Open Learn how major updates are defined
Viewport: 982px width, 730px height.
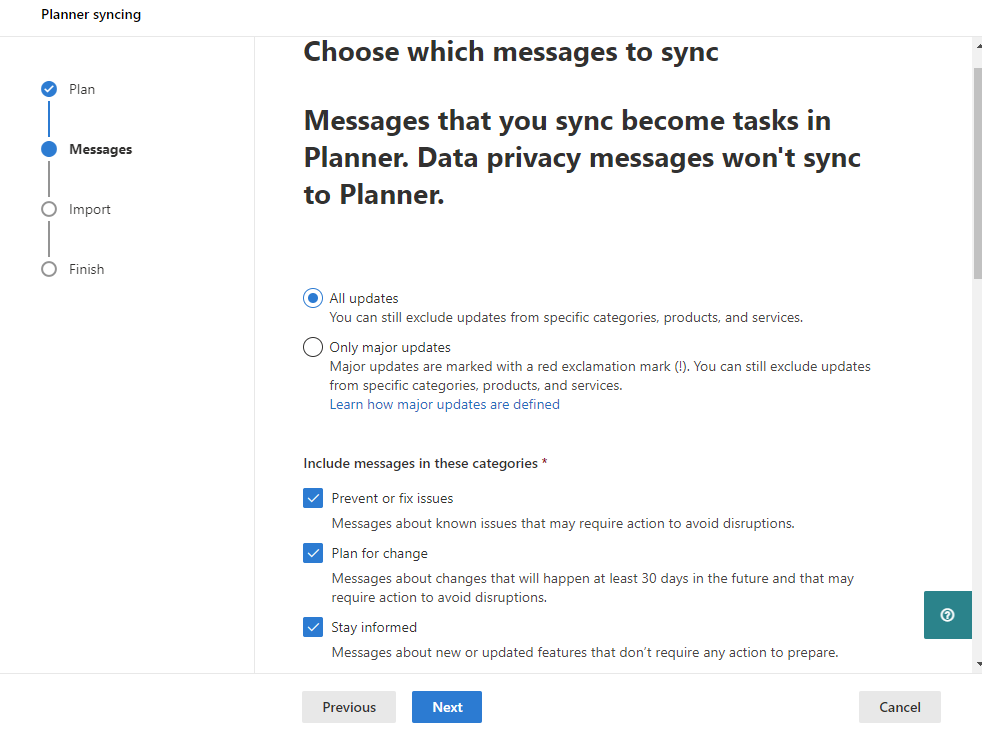(x=444, y=405)
